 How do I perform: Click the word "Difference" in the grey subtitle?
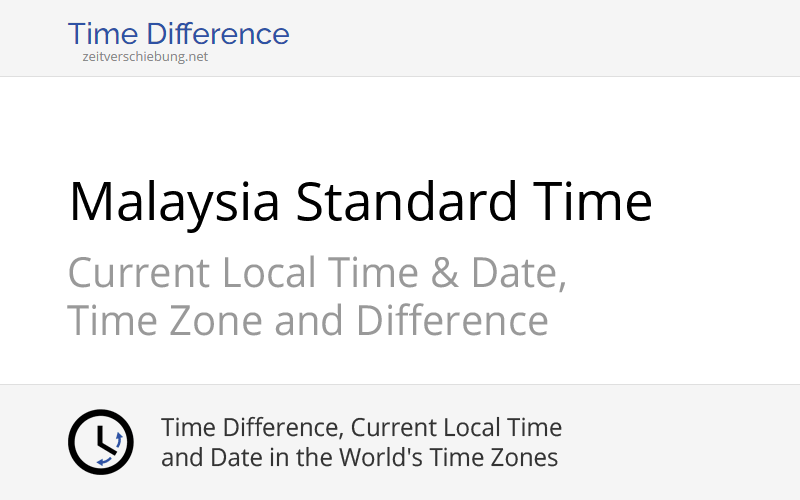(x=452, y=321)
